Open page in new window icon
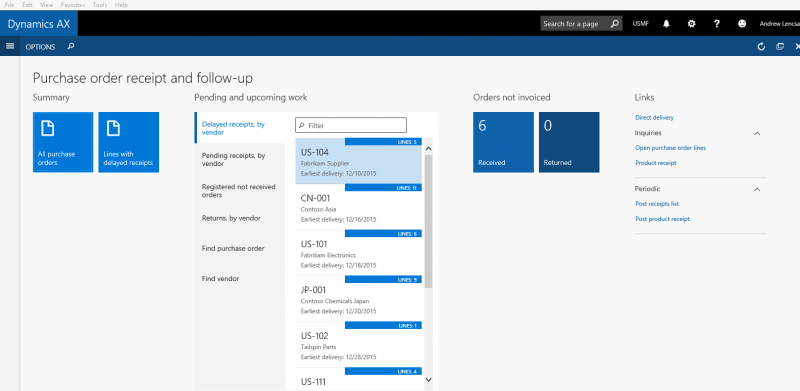800x391 pixels. point(780,46)
